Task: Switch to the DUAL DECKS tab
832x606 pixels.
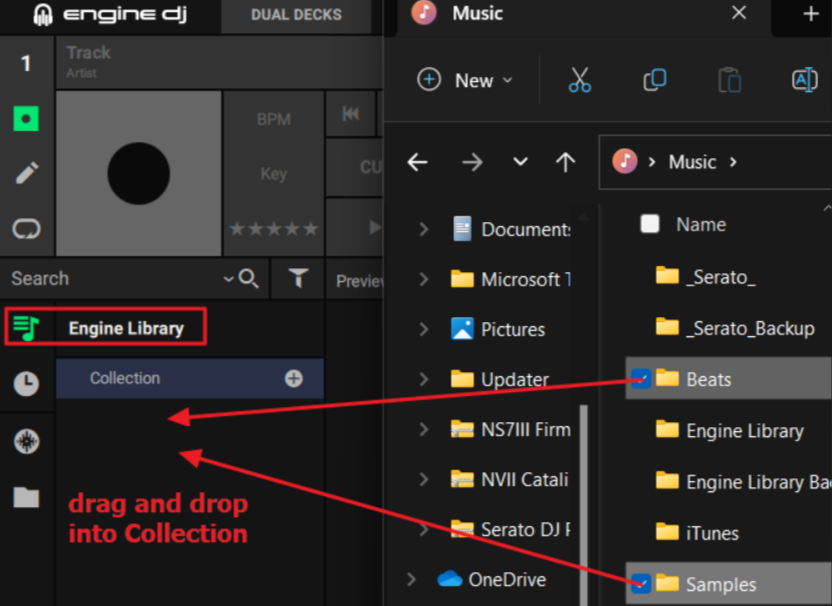Action: (296, 14)
